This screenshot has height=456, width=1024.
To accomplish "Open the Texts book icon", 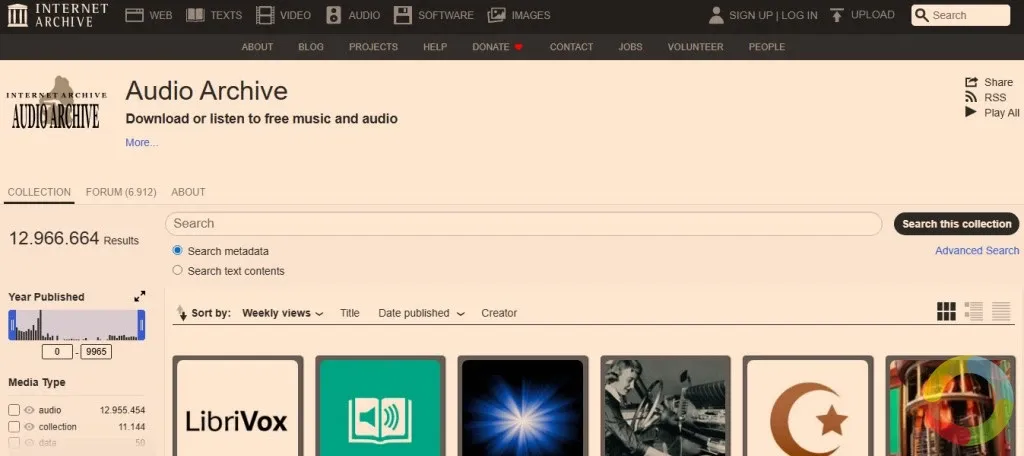I will 195,15.
